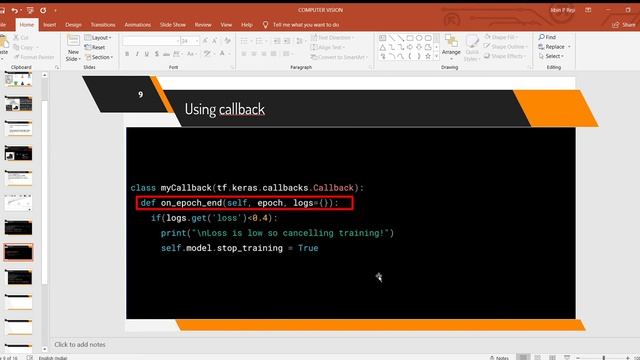Viewport: 640px width, 360px height.
Task: Select the straight Line shape
Action: pyautogui.click(x=391, y=38)
